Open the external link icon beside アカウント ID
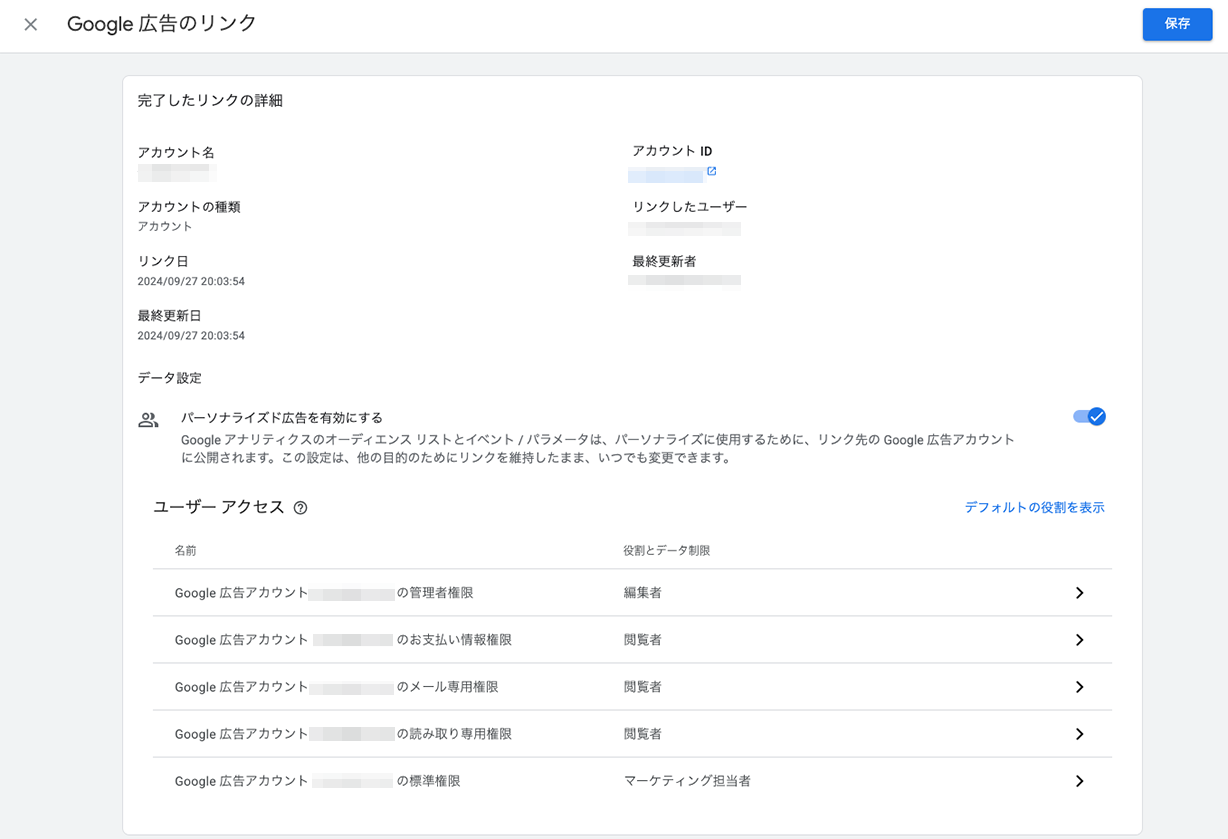Image resolution: width=1228 pixels, height=839 pixels. click(x=712, y=171)
